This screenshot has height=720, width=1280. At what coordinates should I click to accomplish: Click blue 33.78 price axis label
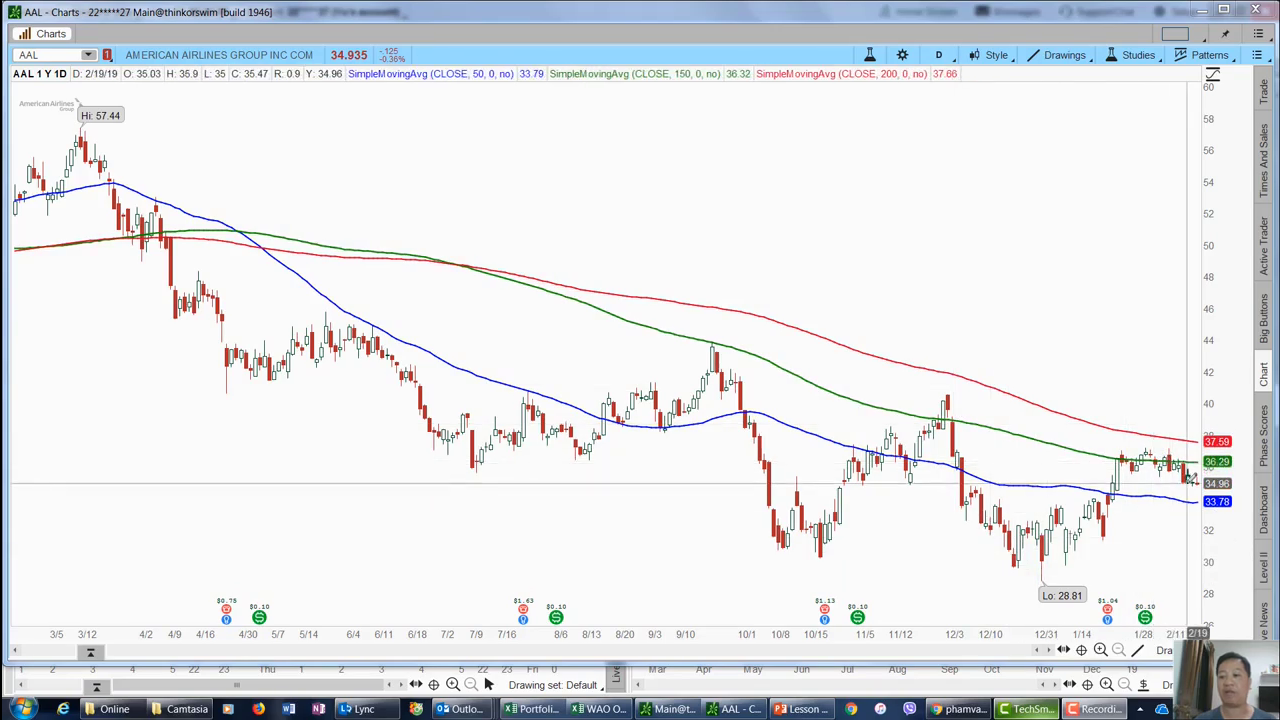[1217, 502]
